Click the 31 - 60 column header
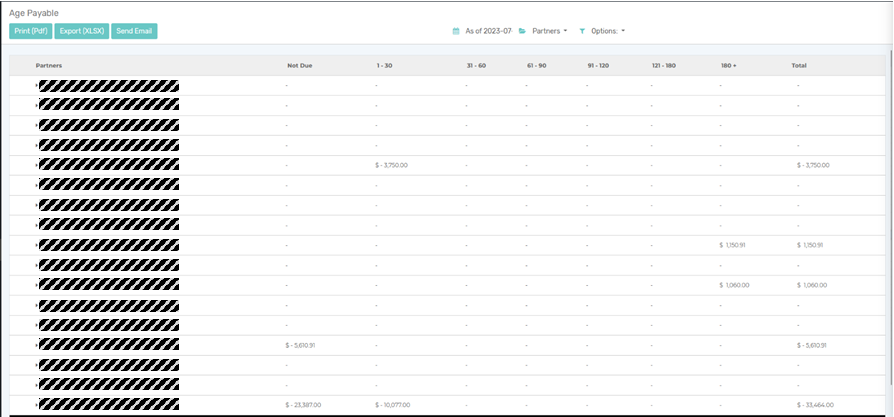The width and height of the screenshot is (894, 417). [476, 66]
